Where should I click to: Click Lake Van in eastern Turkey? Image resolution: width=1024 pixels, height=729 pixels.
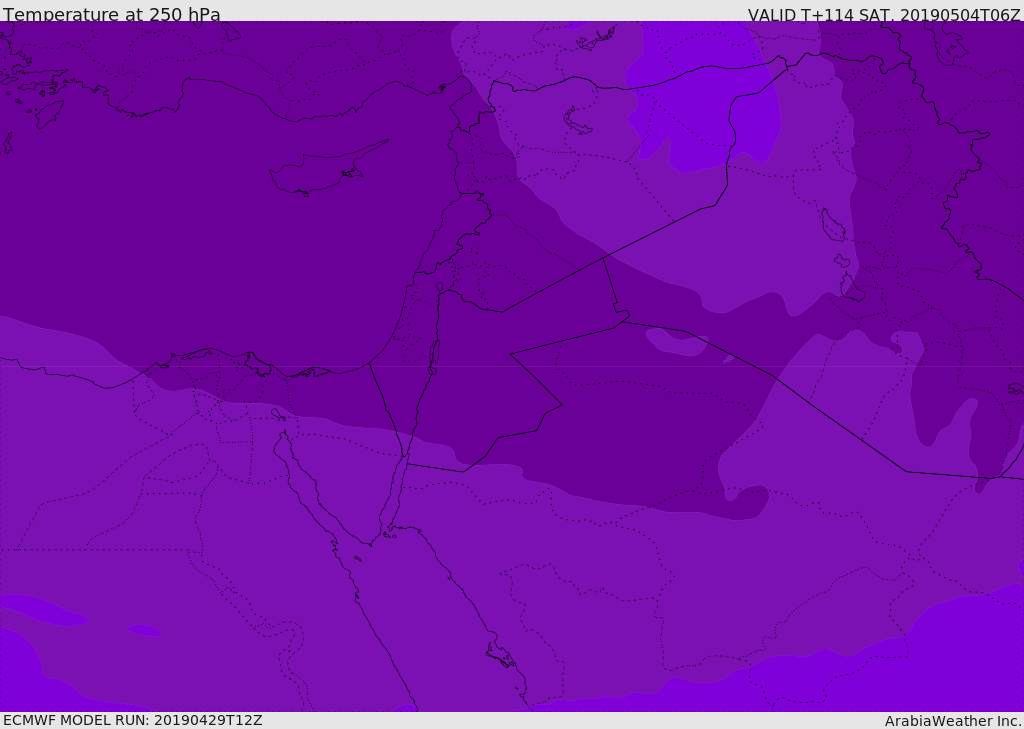tap(578, 121)
